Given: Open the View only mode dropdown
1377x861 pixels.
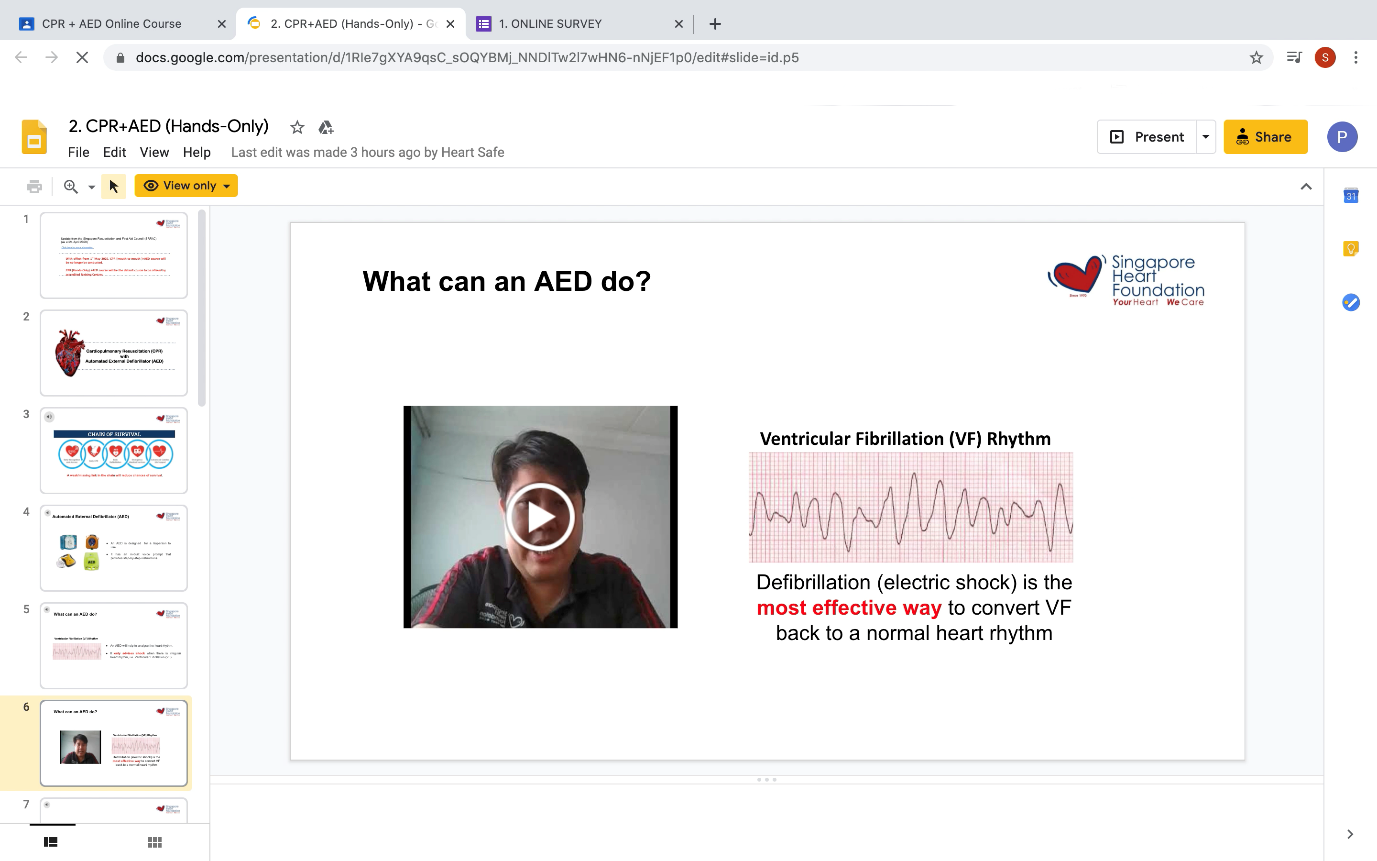Looking at the screenshot, I should 188,186.
